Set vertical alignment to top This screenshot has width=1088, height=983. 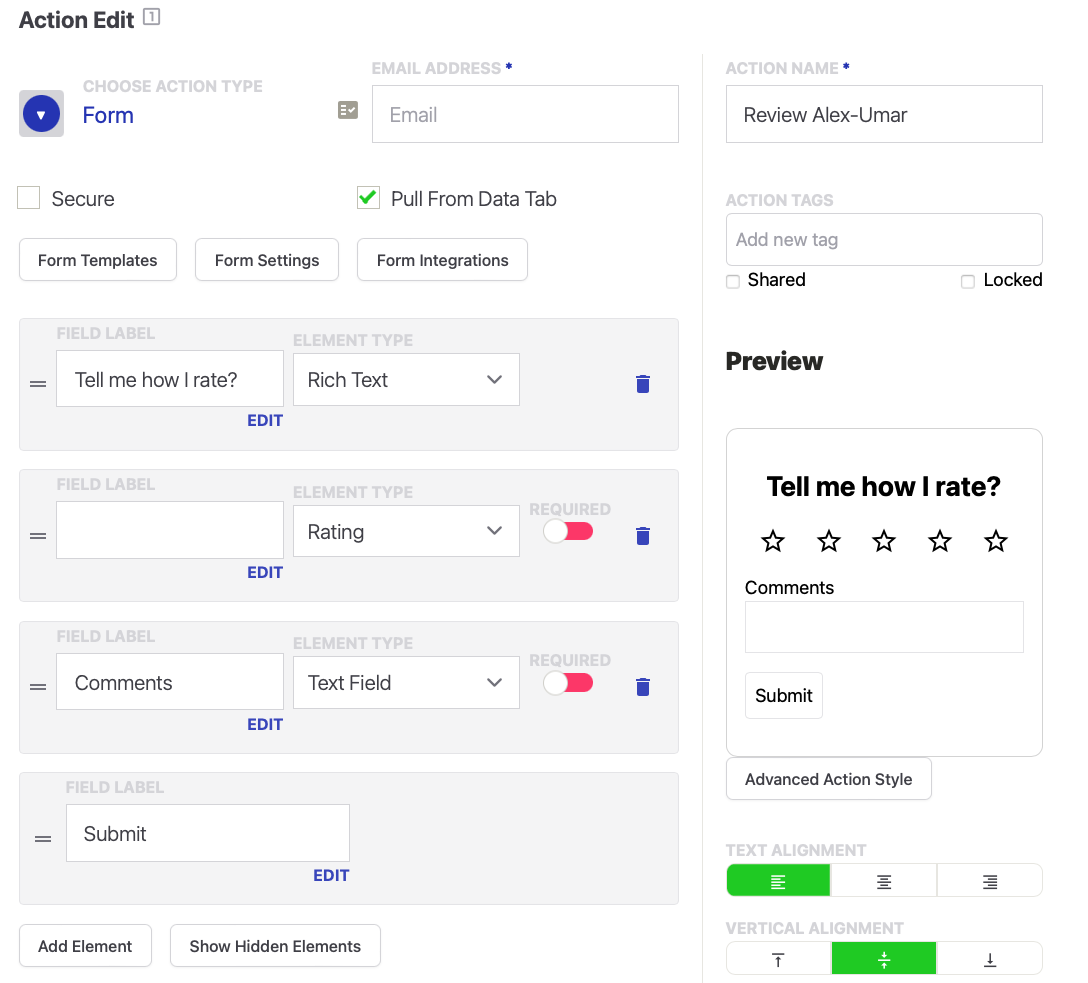pos(778,959)
